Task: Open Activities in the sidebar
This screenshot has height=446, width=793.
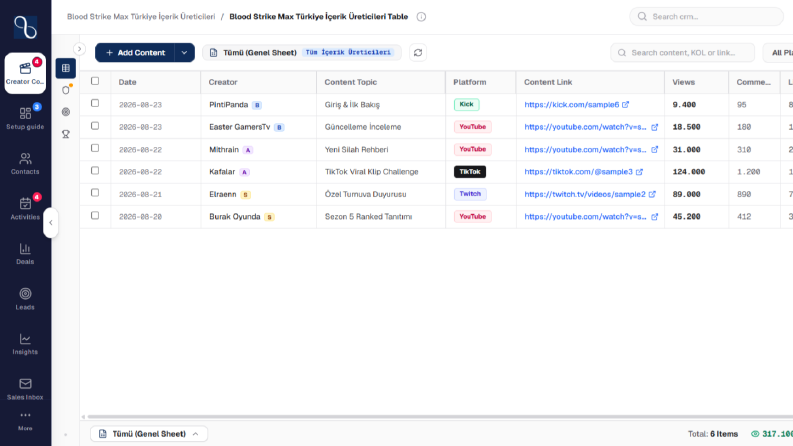Action: coord(25,208)
